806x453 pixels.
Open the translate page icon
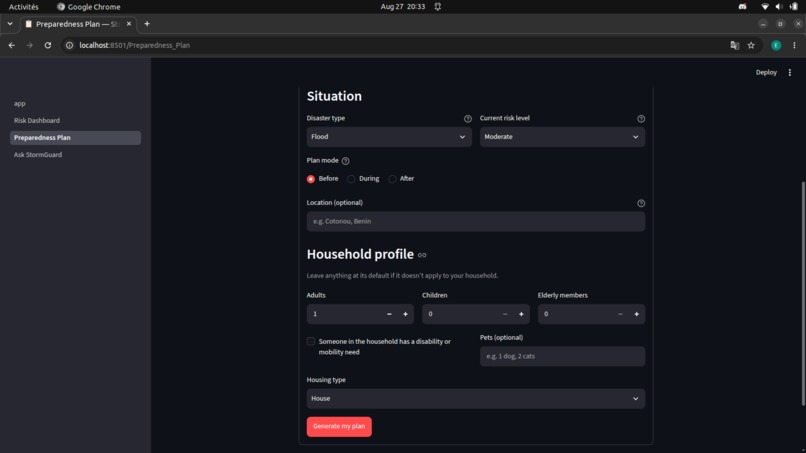735,45
